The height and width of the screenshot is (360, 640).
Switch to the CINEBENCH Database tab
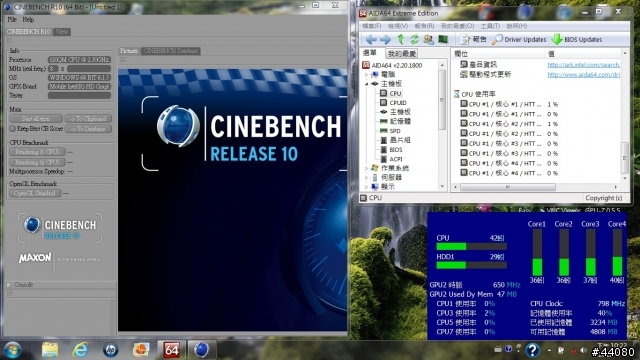click(x=170, y=51)
